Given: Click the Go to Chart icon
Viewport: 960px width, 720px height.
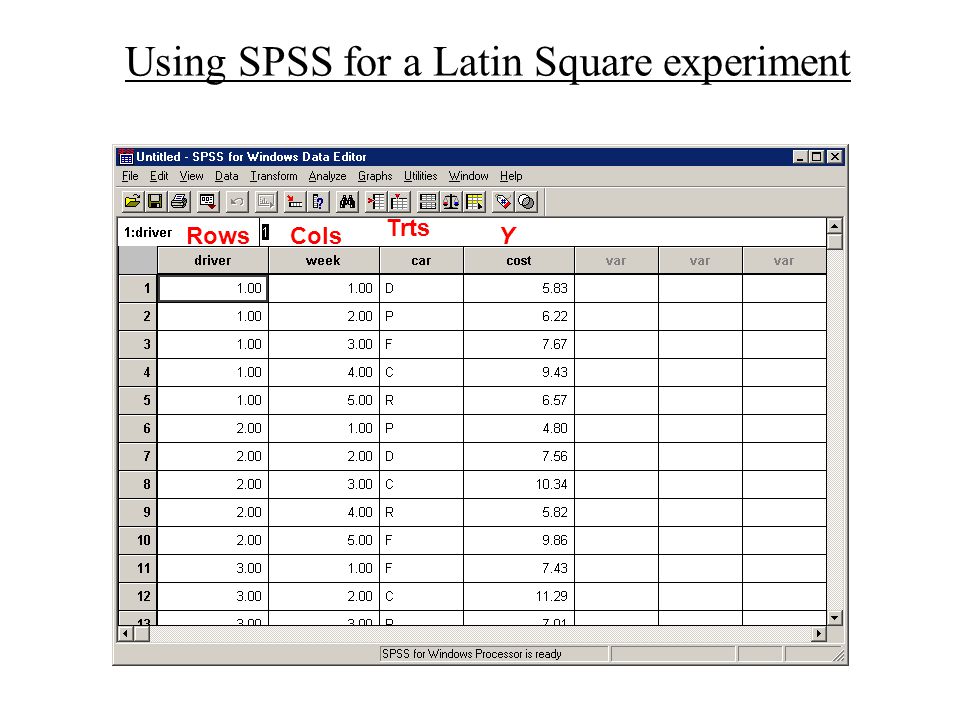Looking at the screenshot, I should (x=266, y=201).
